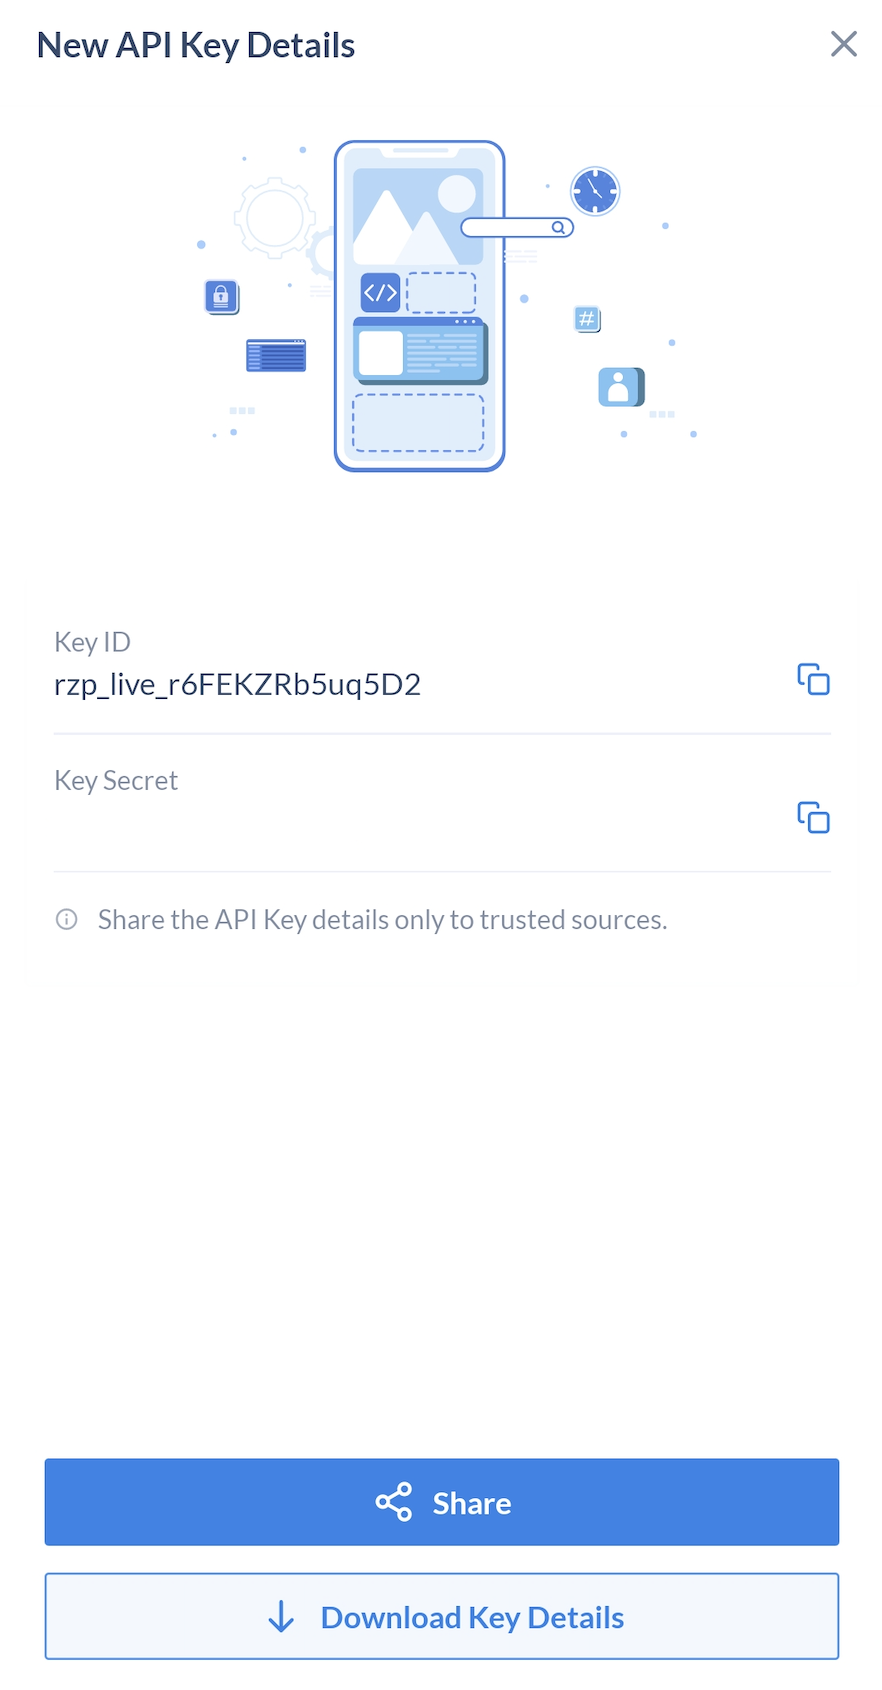
Task: Click the code brackets icon on the phone
Action: [380, 293]
